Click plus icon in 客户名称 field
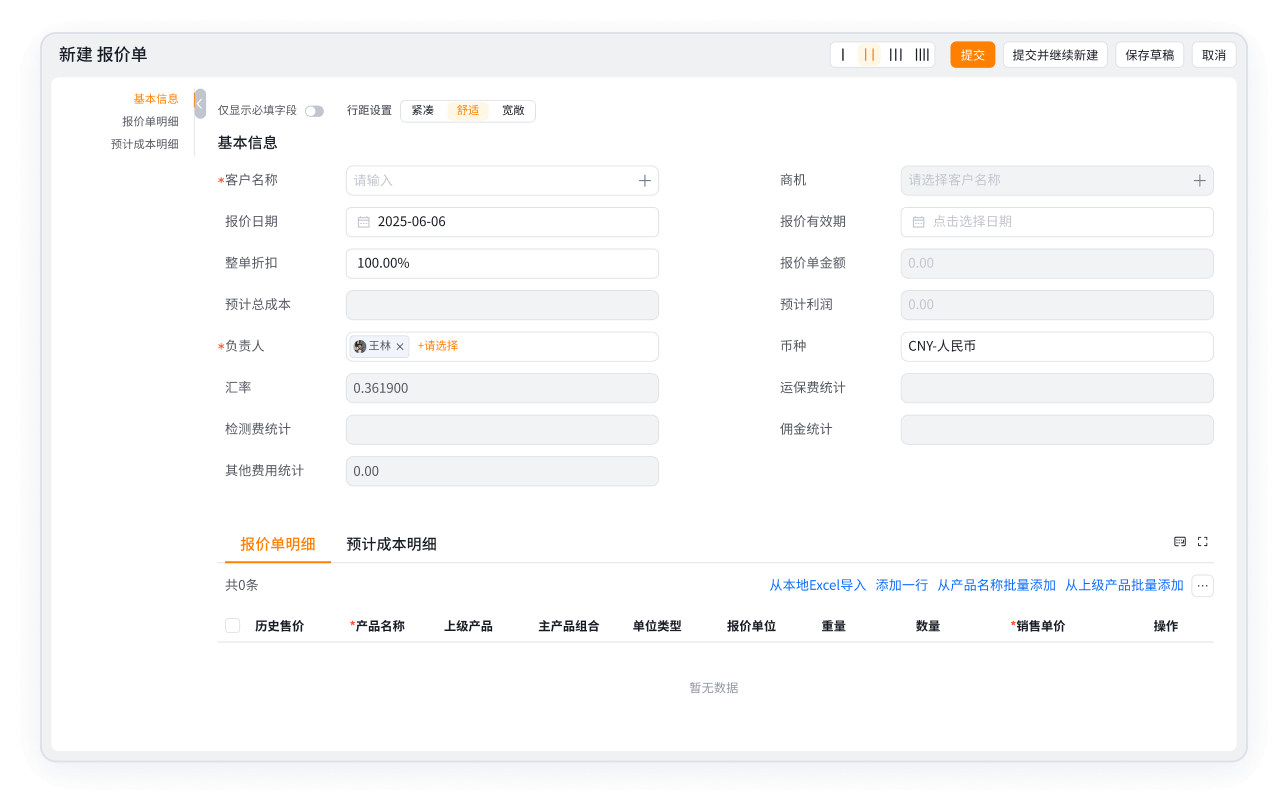This screenshot has width=1288, height=811. click(645, 181)
